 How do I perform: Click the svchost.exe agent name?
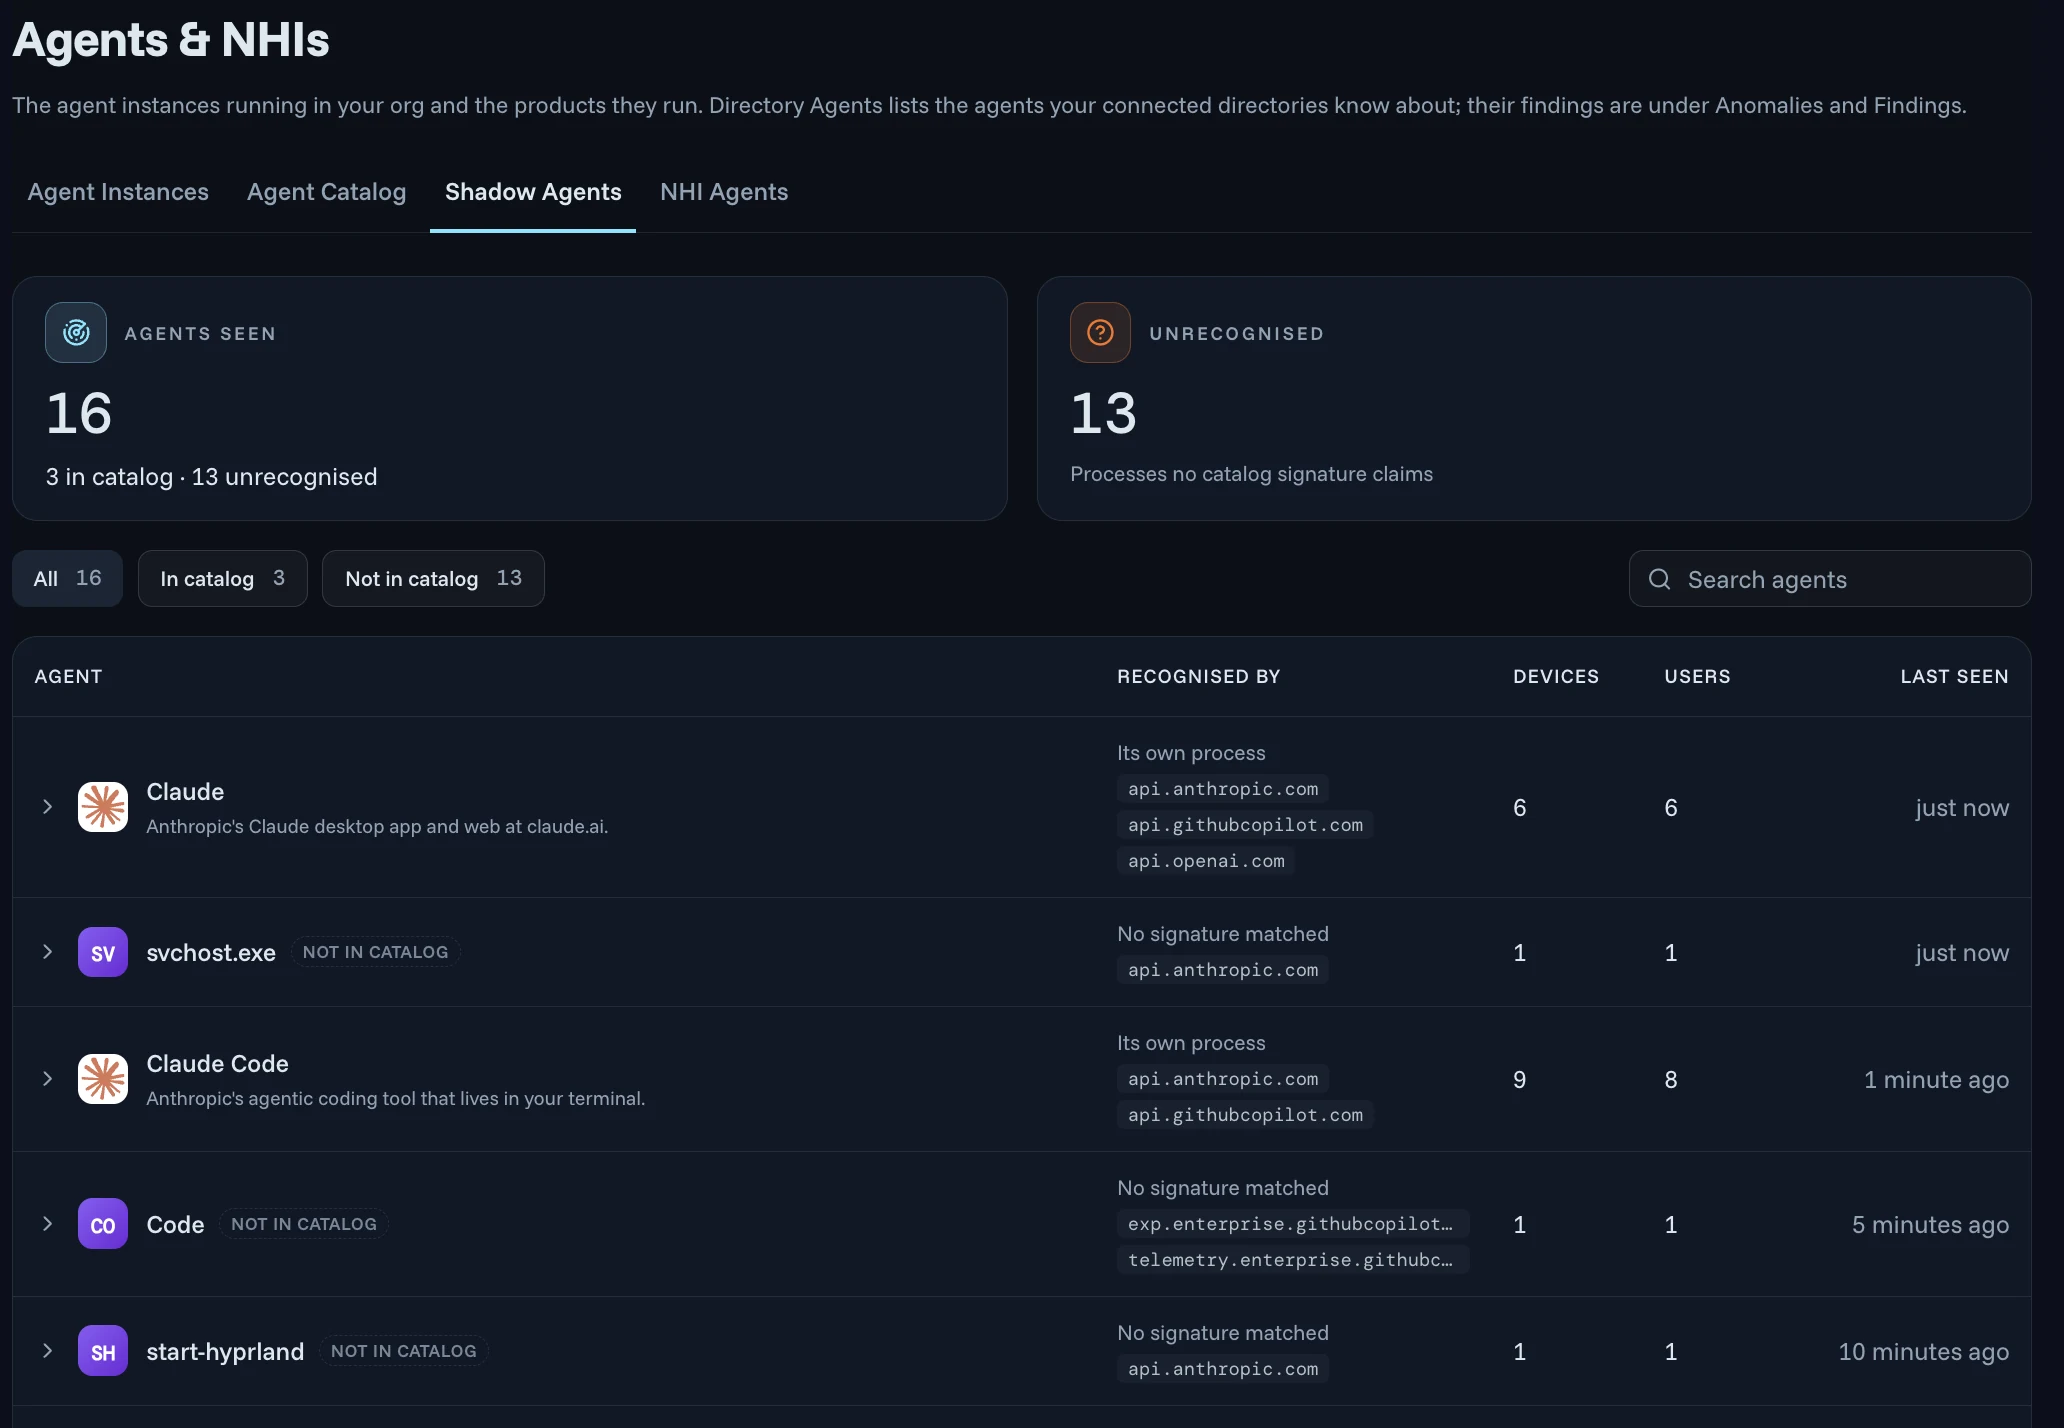pos(211,952)
